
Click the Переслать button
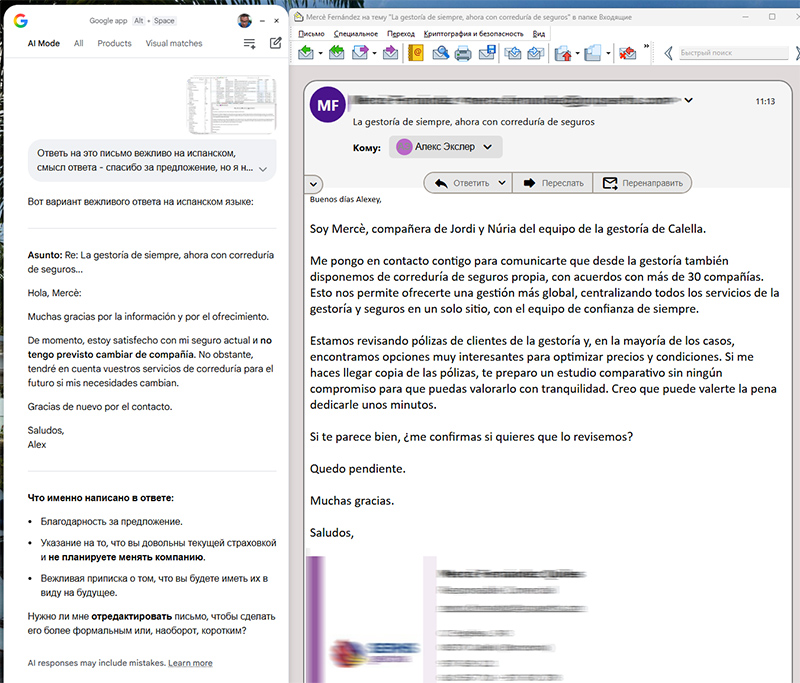click(552, 183)
